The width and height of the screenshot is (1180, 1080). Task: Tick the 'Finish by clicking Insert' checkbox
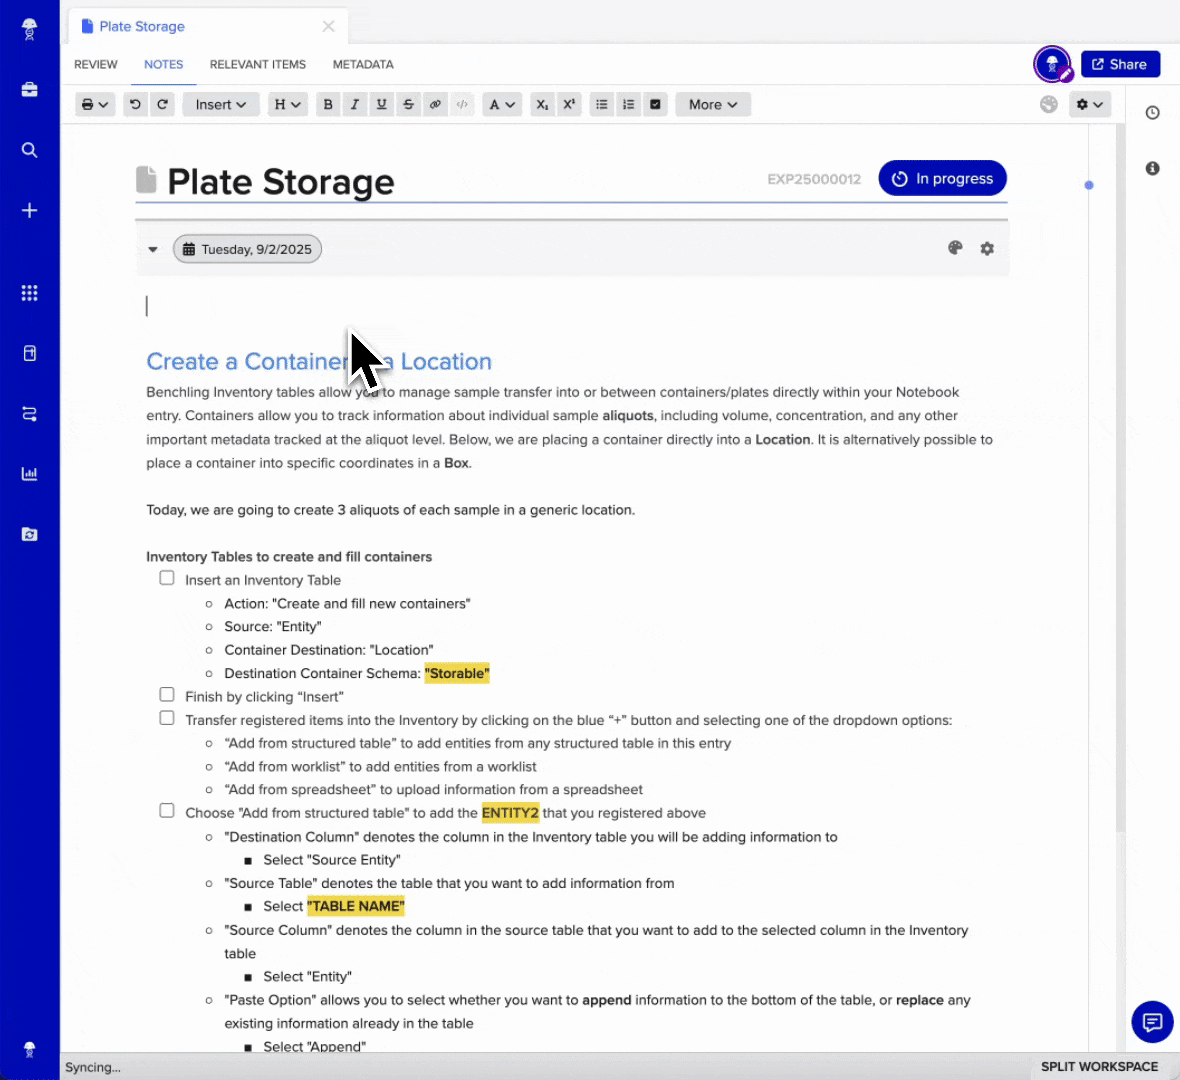coord(167,695)
